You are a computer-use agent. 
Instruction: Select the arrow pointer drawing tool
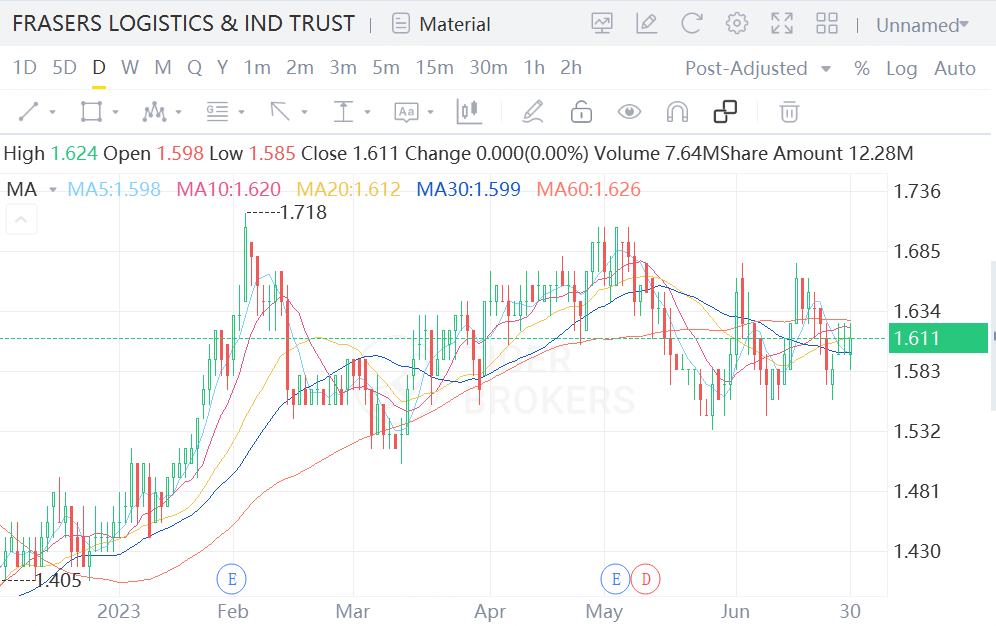pos(280,112)
